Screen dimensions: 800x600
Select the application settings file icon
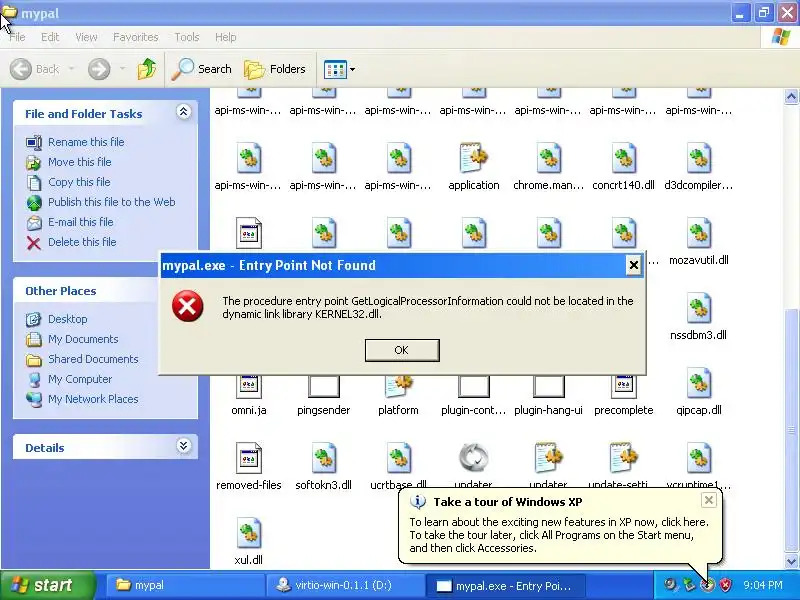[x=474, y=158]
